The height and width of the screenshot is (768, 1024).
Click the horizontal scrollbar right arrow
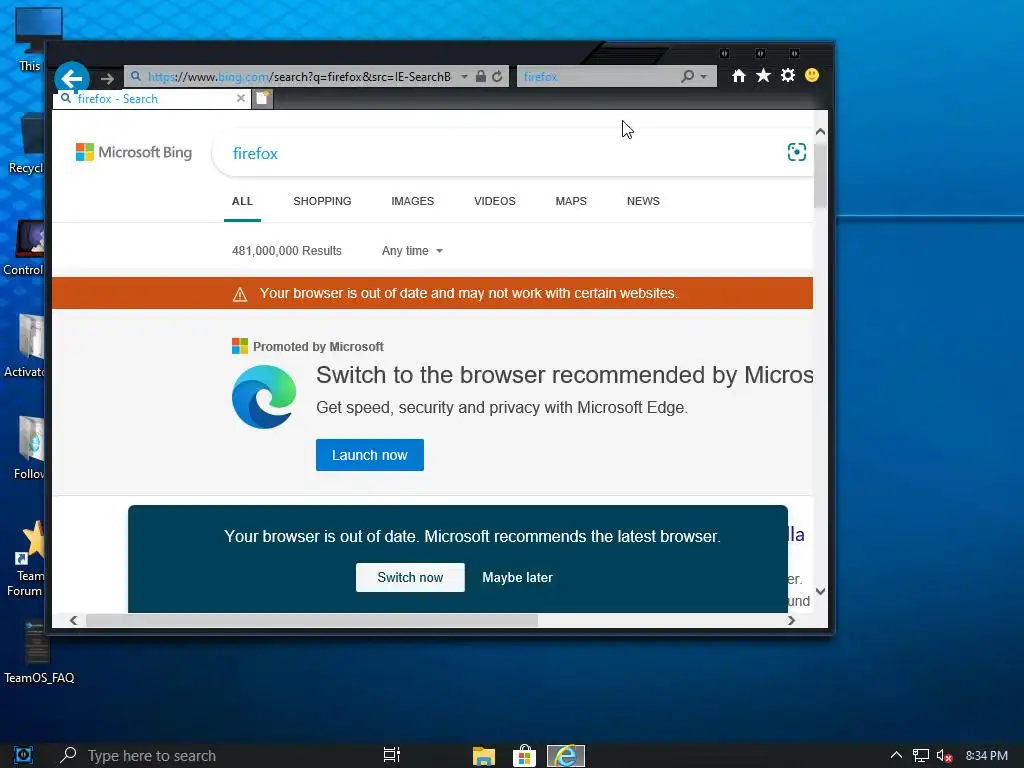click(792, 620)
